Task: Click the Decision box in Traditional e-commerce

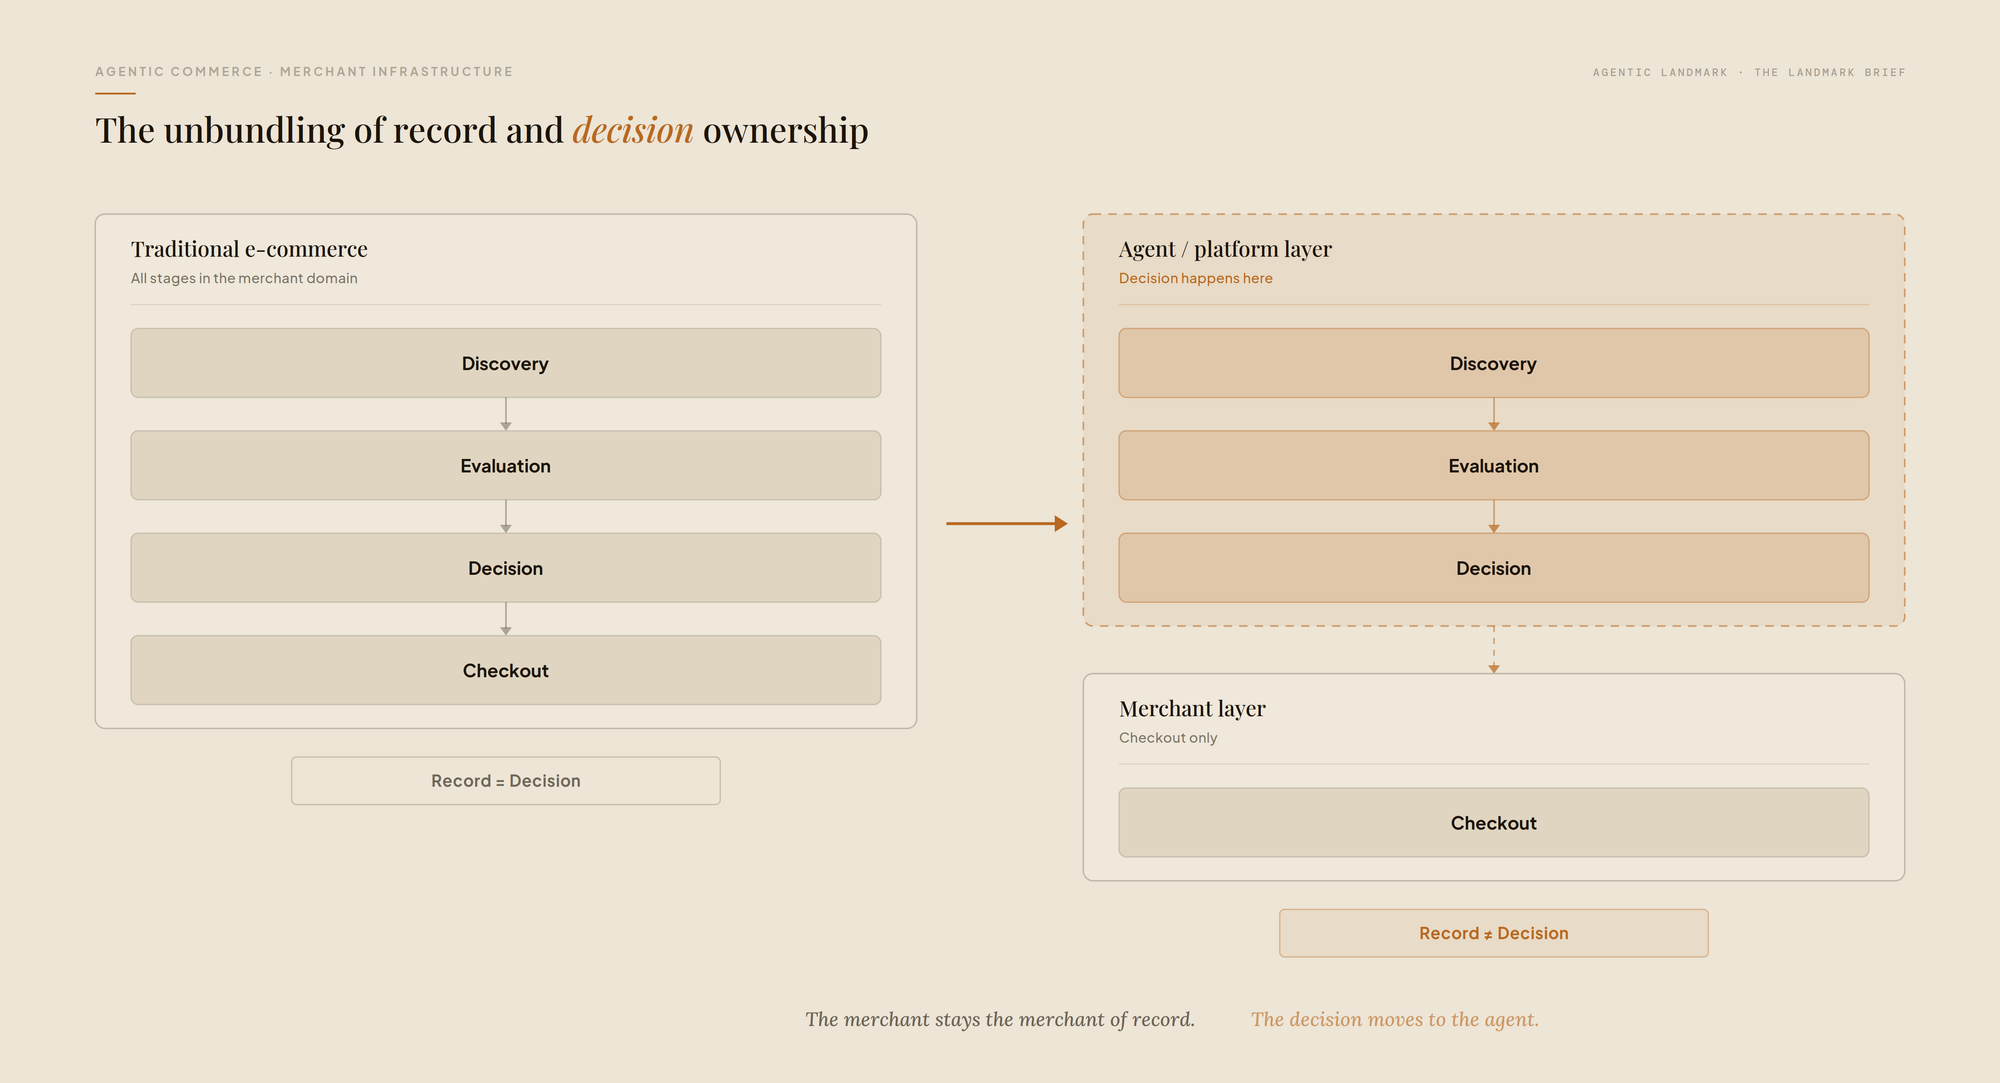Action: coord(505,568)
